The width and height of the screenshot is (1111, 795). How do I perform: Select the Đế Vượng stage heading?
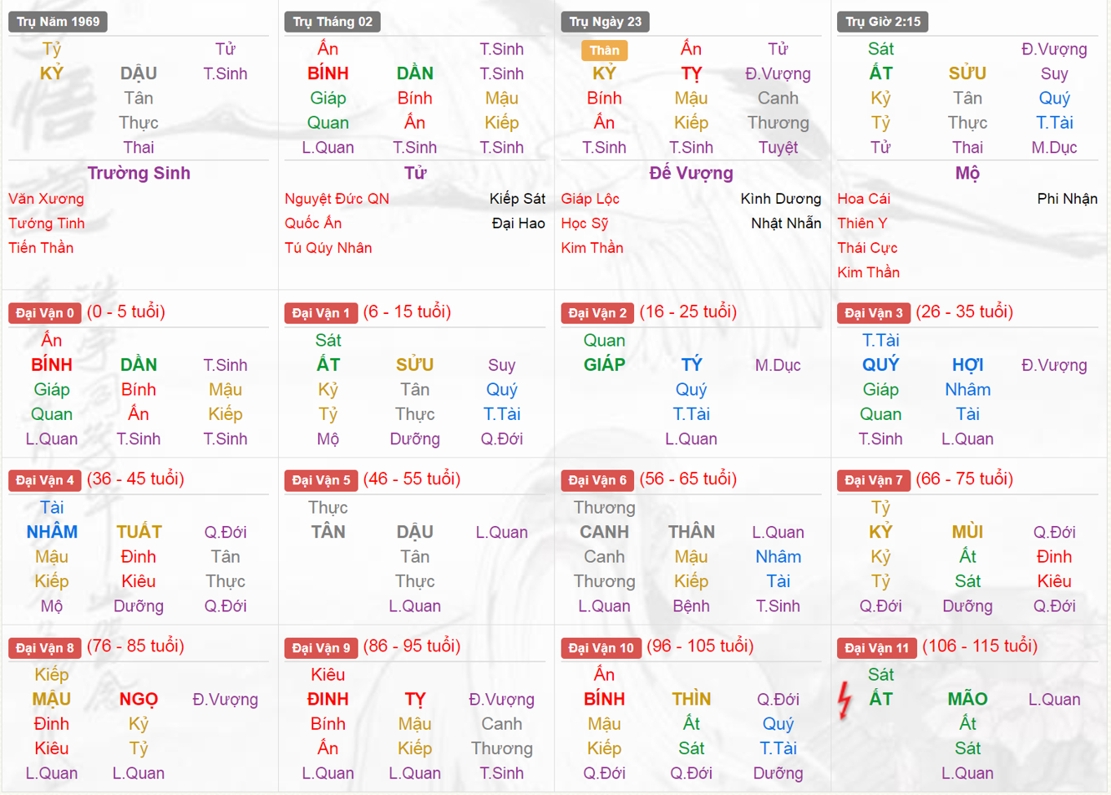pyautogui.click(x=691, y=173)
